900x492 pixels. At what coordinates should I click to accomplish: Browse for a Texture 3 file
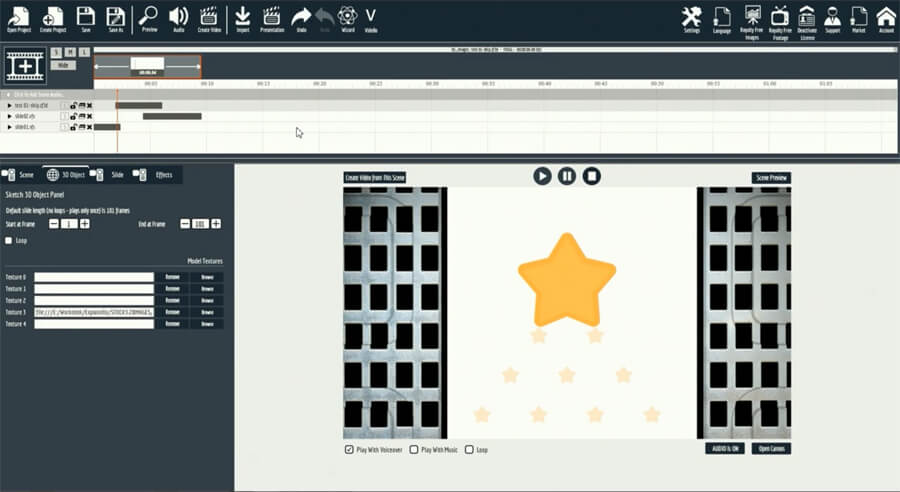click(207, 312)
